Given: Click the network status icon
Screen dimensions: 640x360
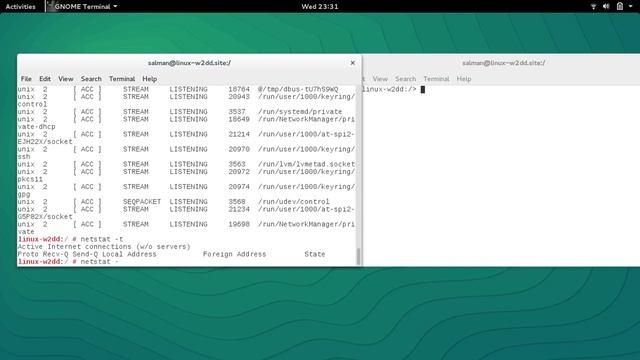Looking at the screenshot, I should pos(593,7).
